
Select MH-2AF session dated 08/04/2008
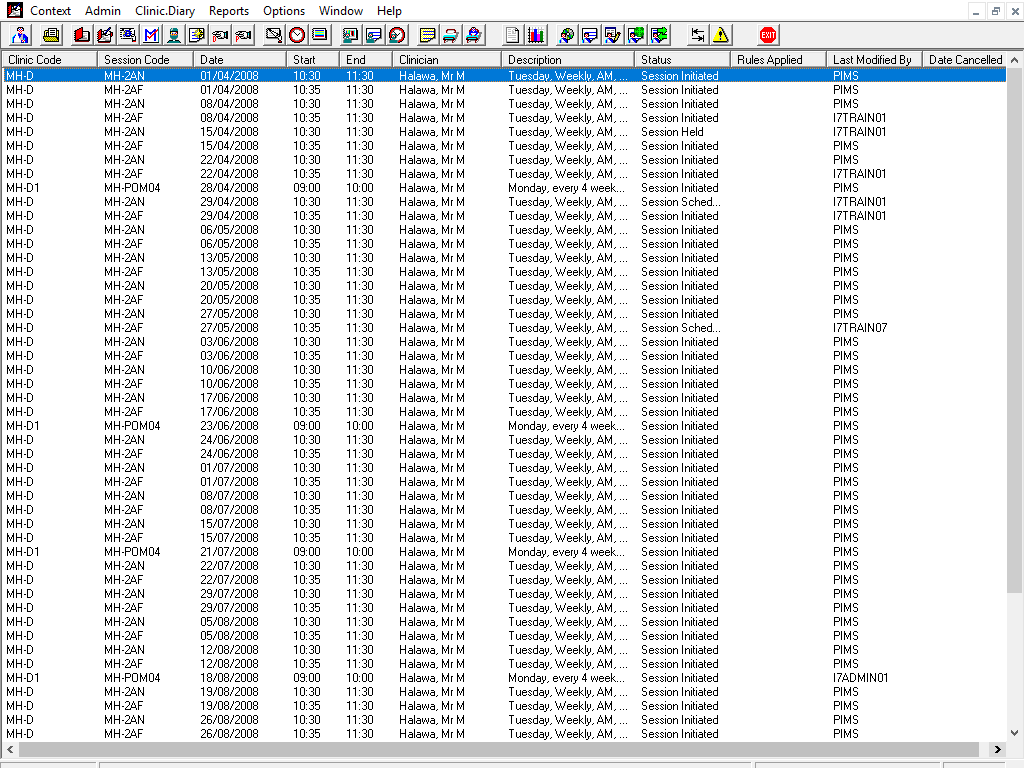pos(504,118)
